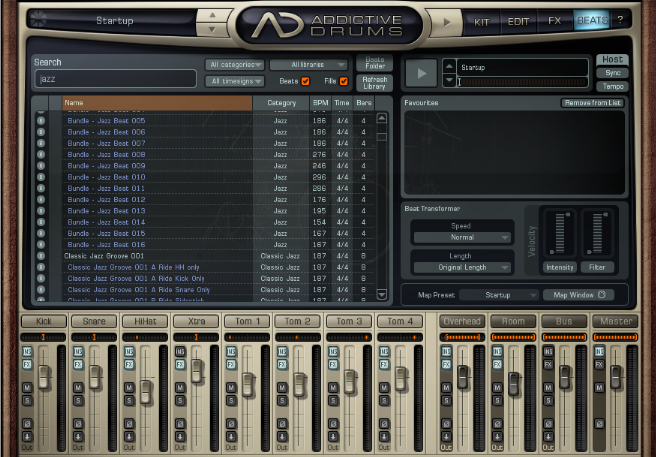Click the Tempo button
This screenshot has width=656, height=457.
click(x=612, y=86)
